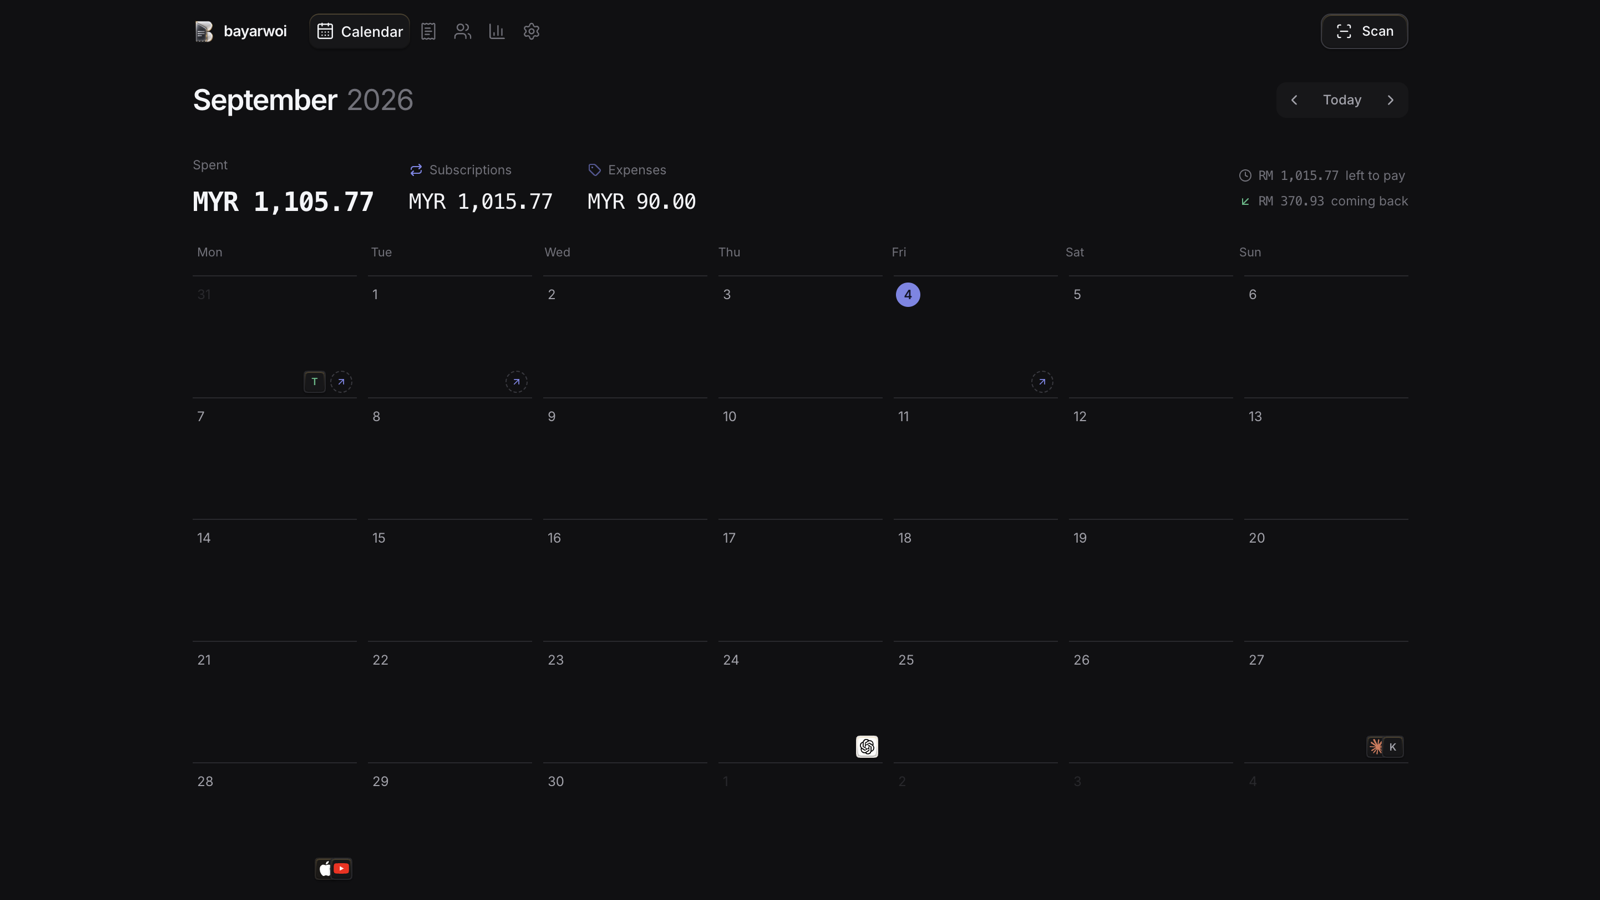The width and height of the screenshot is (1600, 900).
Task: Open the green T subscription on August 31
Action: pyautogui.click(x=314, y=381)
